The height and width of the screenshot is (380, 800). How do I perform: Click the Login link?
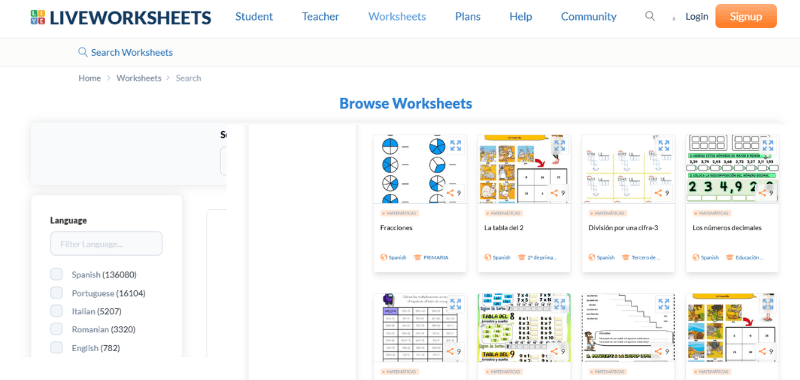point(696,16)
